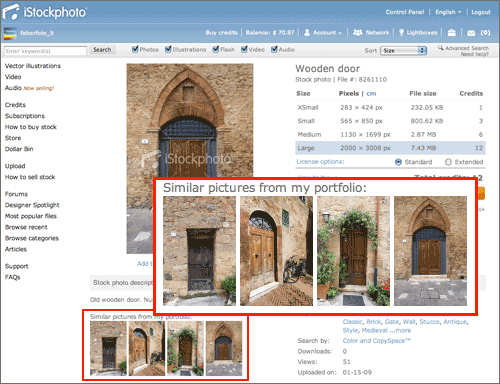Open the Articles sidebar link

[x=16, y=249]
